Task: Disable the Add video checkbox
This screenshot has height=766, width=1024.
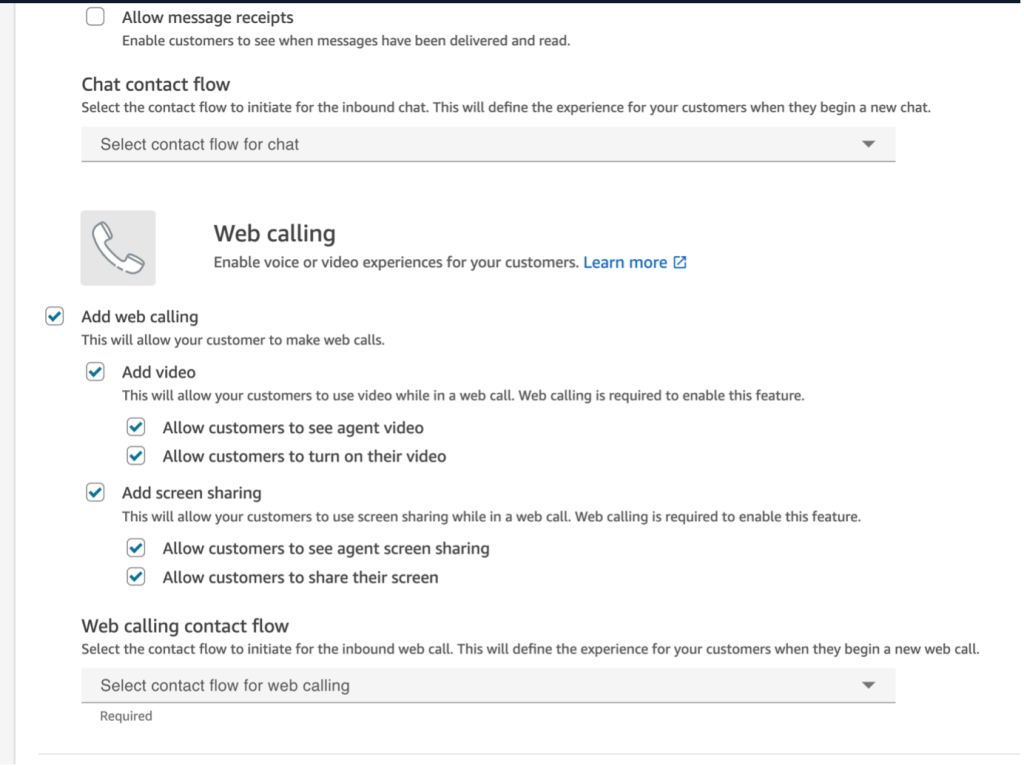Action: click(95, 372)
